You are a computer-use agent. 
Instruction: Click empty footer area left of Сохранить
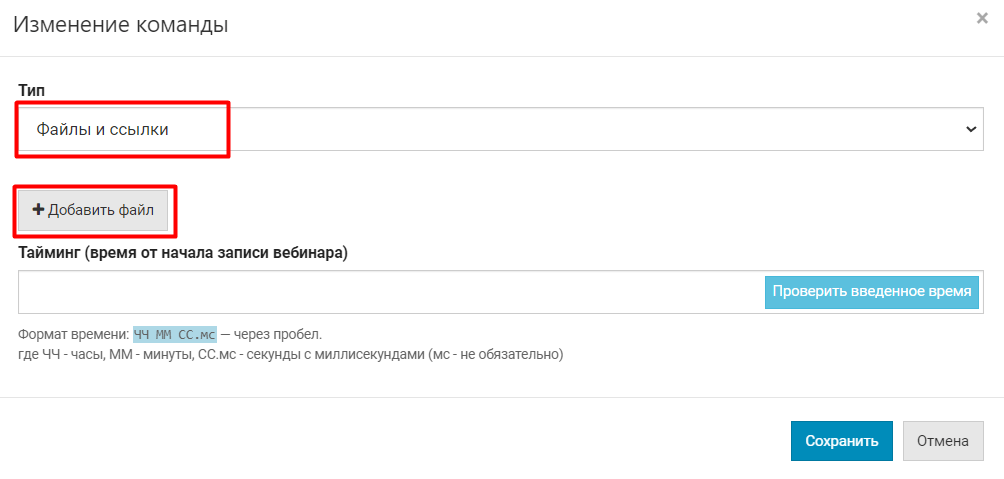400,441
